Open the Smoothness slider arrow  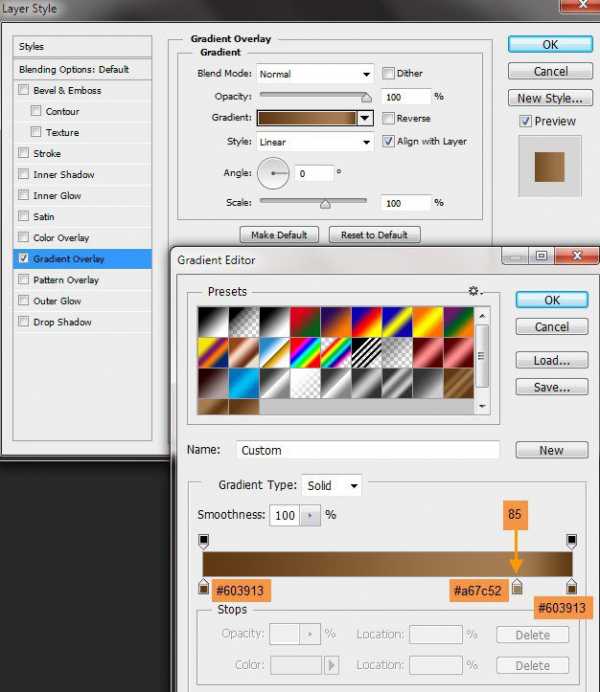coord(310,515)
